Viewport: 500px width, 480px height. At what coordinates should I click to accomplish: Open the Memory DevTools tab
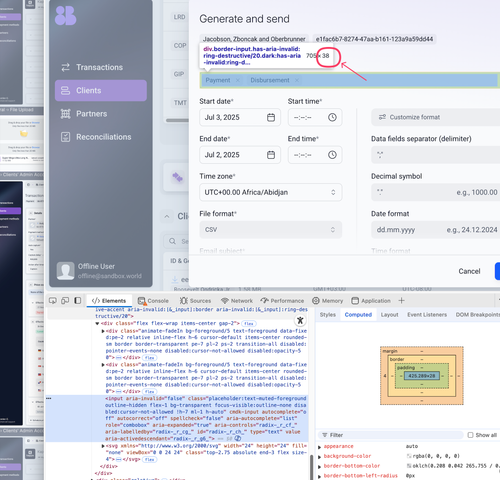point(327,301)
